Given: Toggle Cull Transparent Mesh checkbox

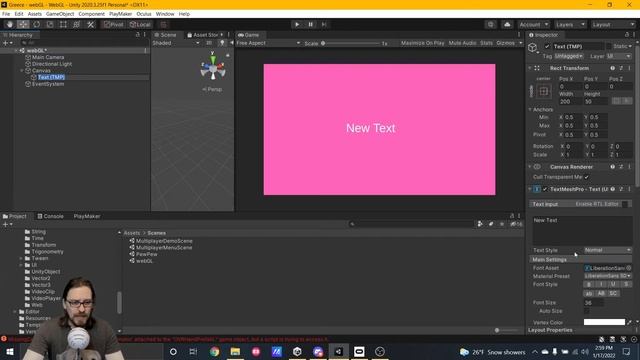Looking at the screenshot, I should [587, 177].
